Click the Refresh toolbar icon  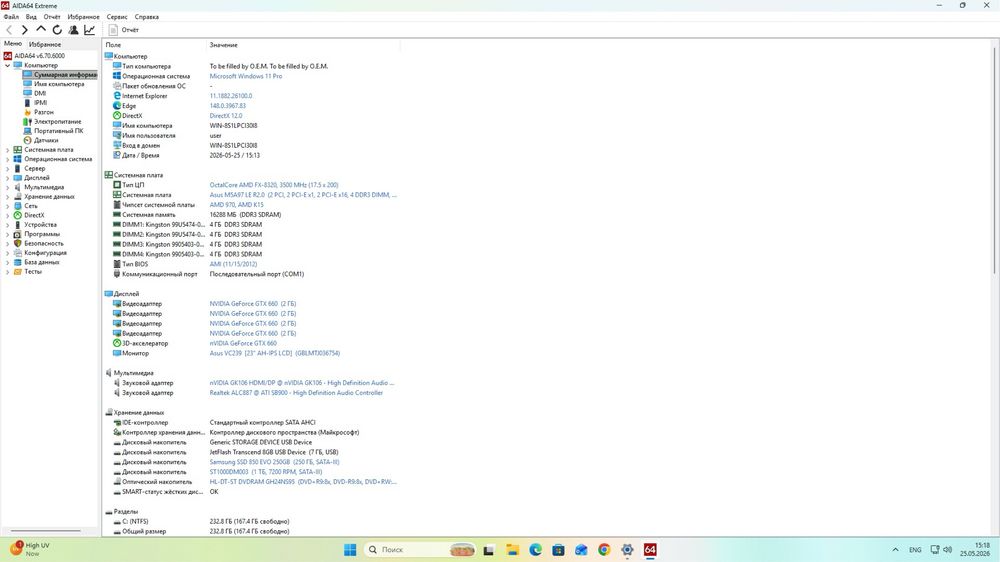coord(57,30)
